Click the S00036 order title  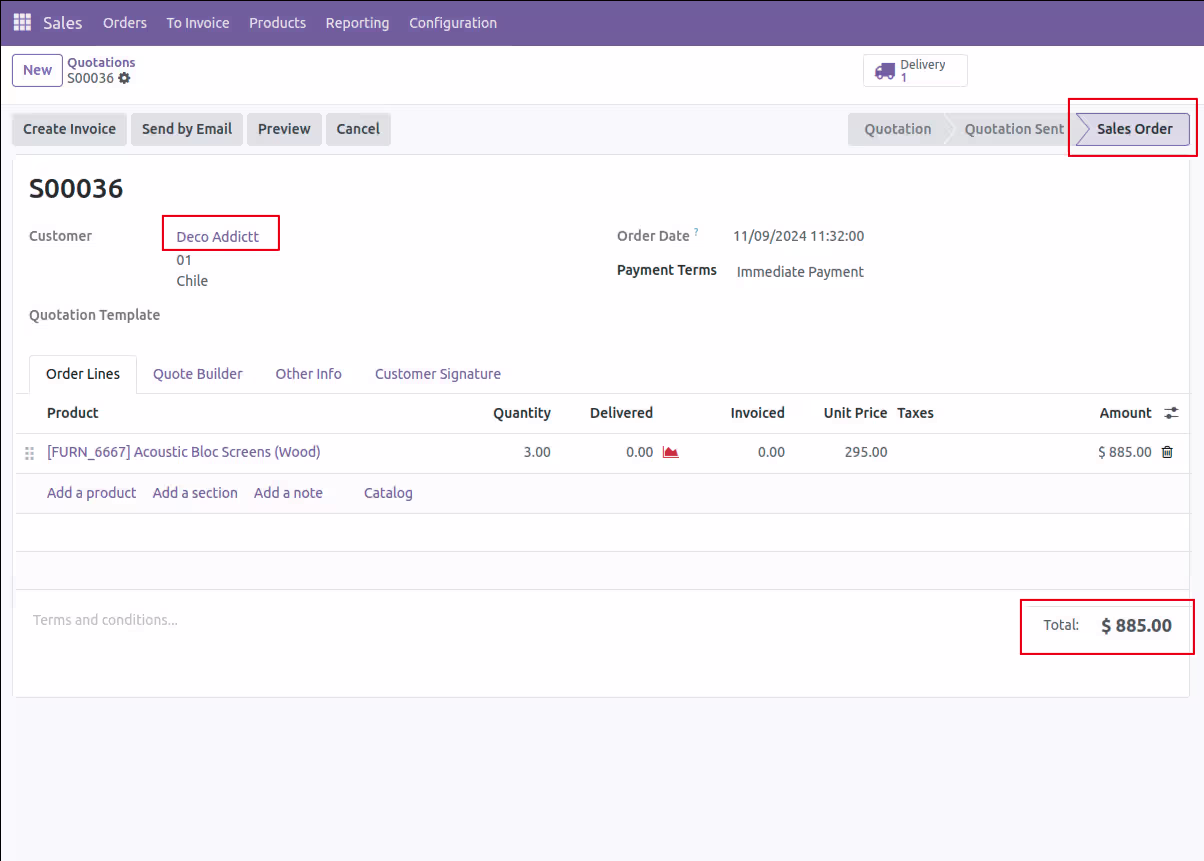point(76,188)
